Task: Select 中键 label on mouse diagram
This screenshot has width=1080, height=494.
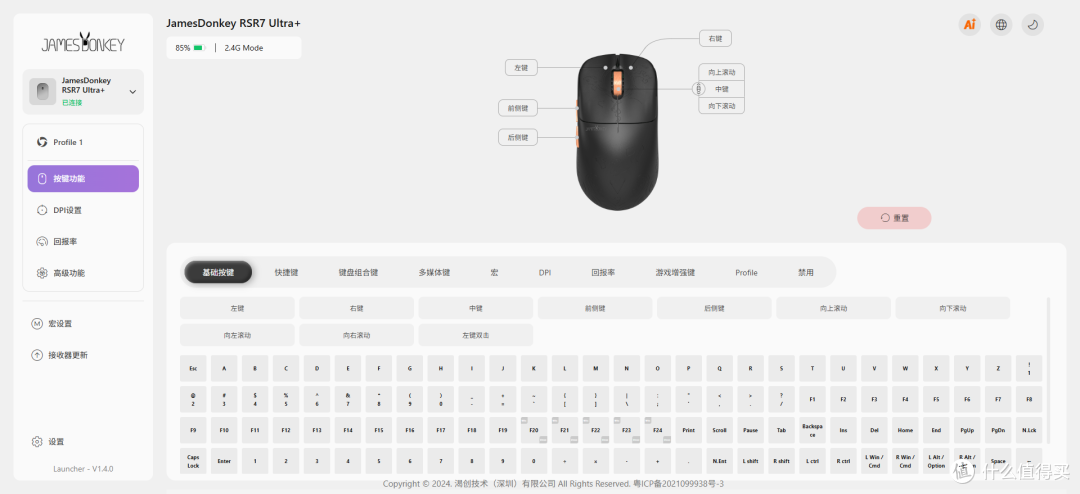Action: (x=722, y=89)
